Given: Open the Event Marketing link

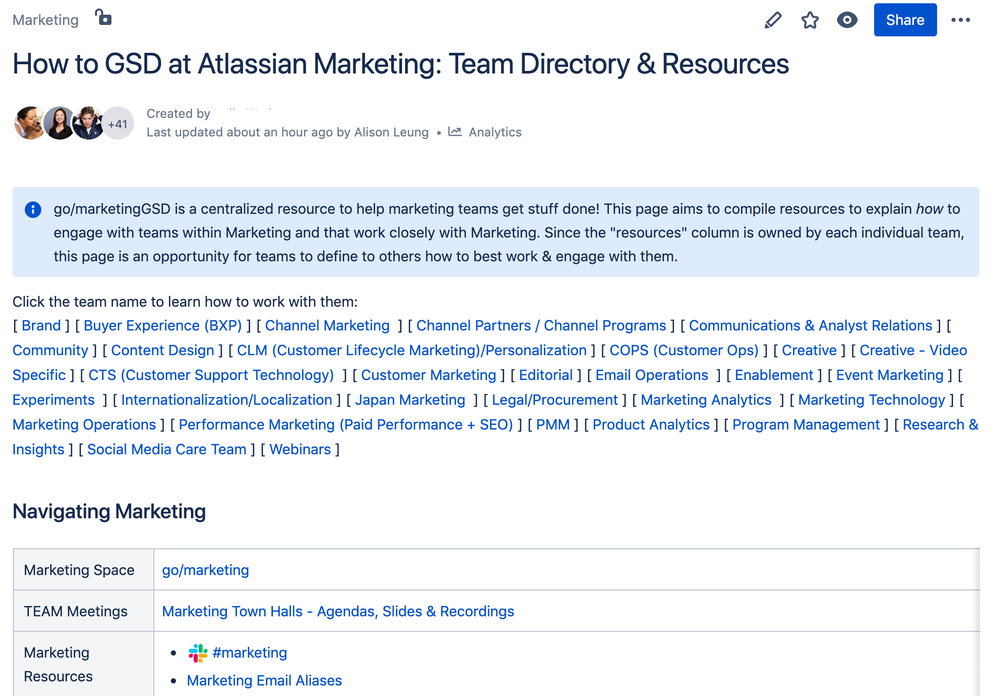Looking at the screenshot, I should pyautogui.click(x=889, y=375).
